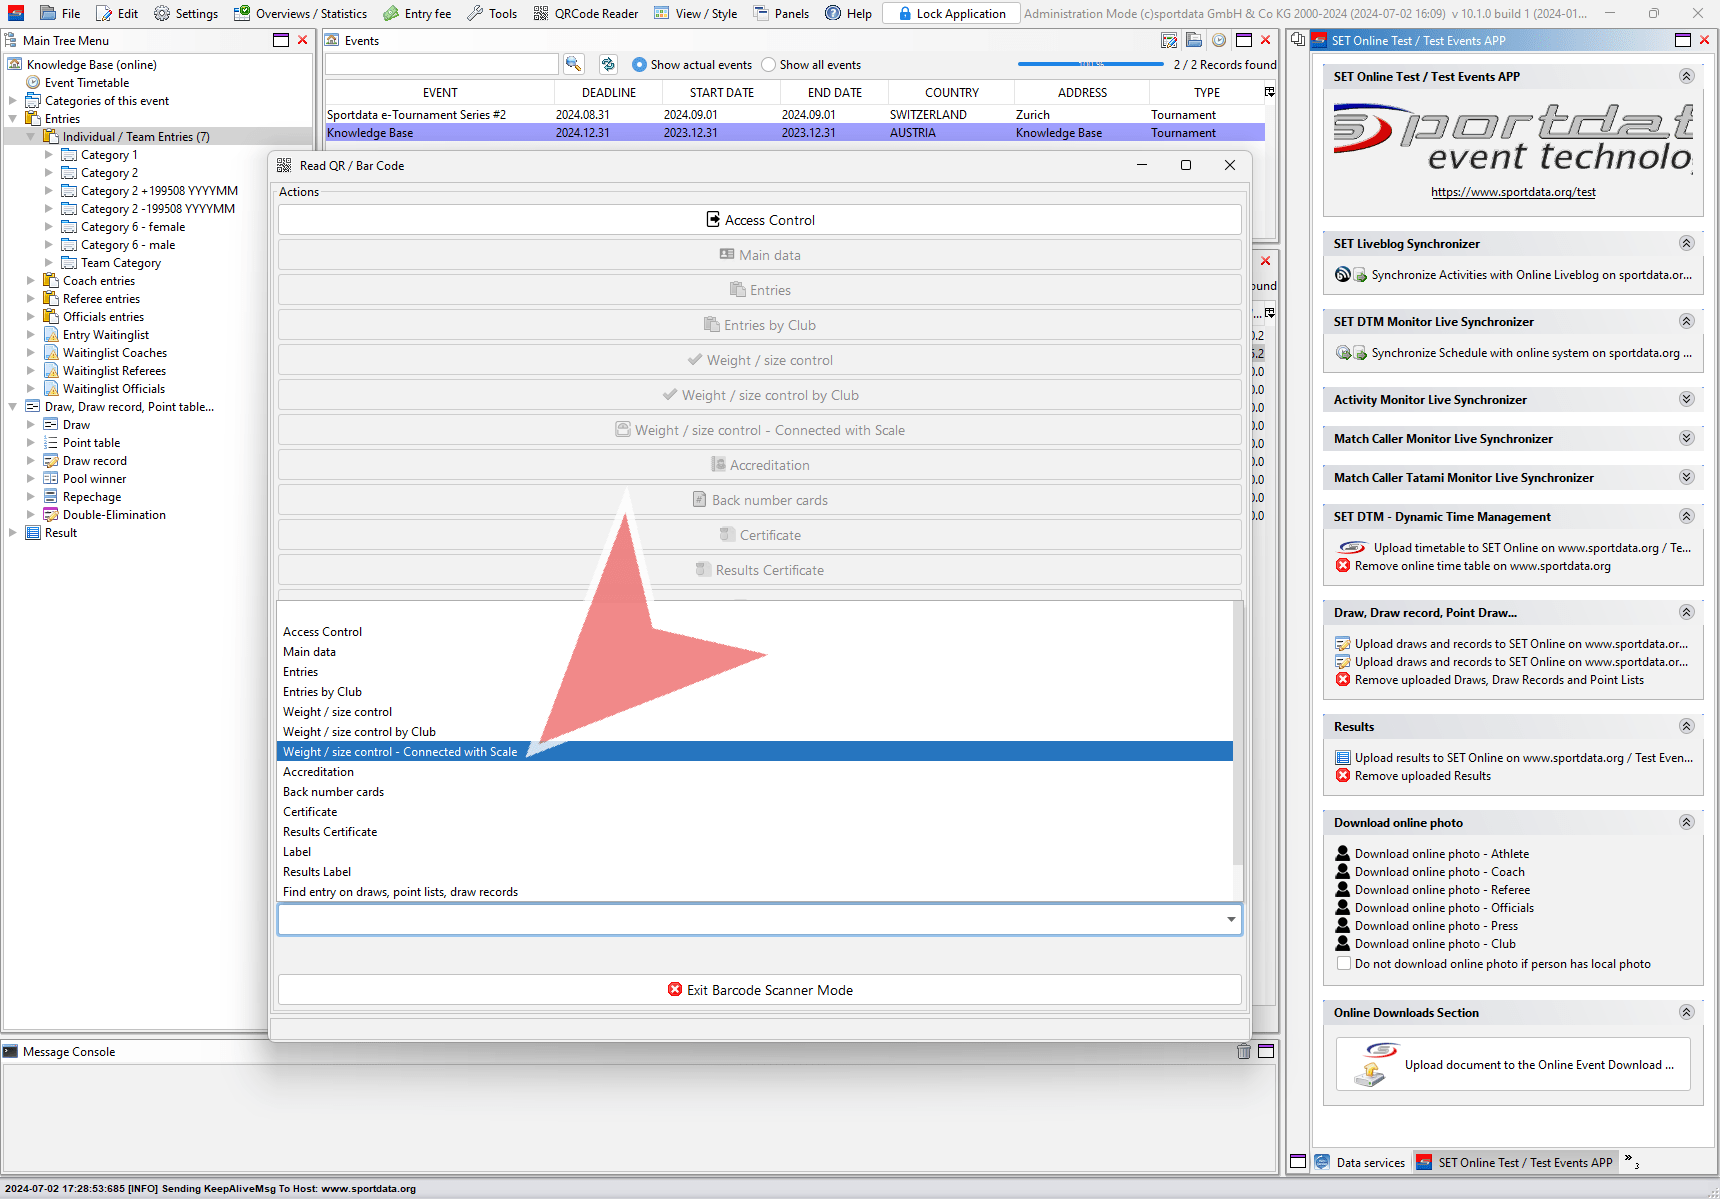Click the trash icon in Message Console

1243,1051
